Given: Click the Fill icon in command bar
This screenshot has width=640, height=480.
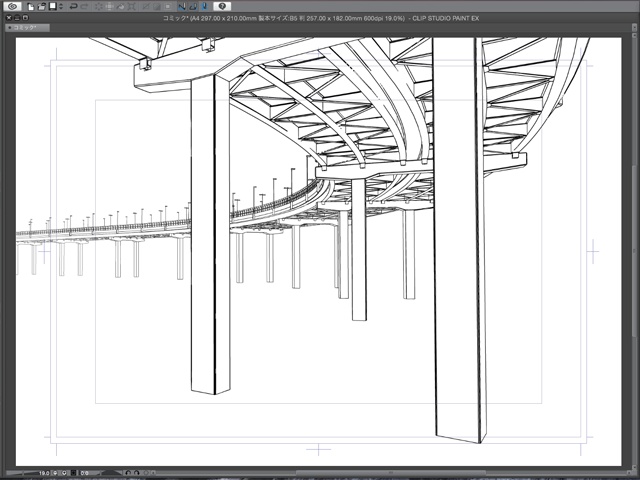Looking at the screenshot, I should tap(120, 6).
